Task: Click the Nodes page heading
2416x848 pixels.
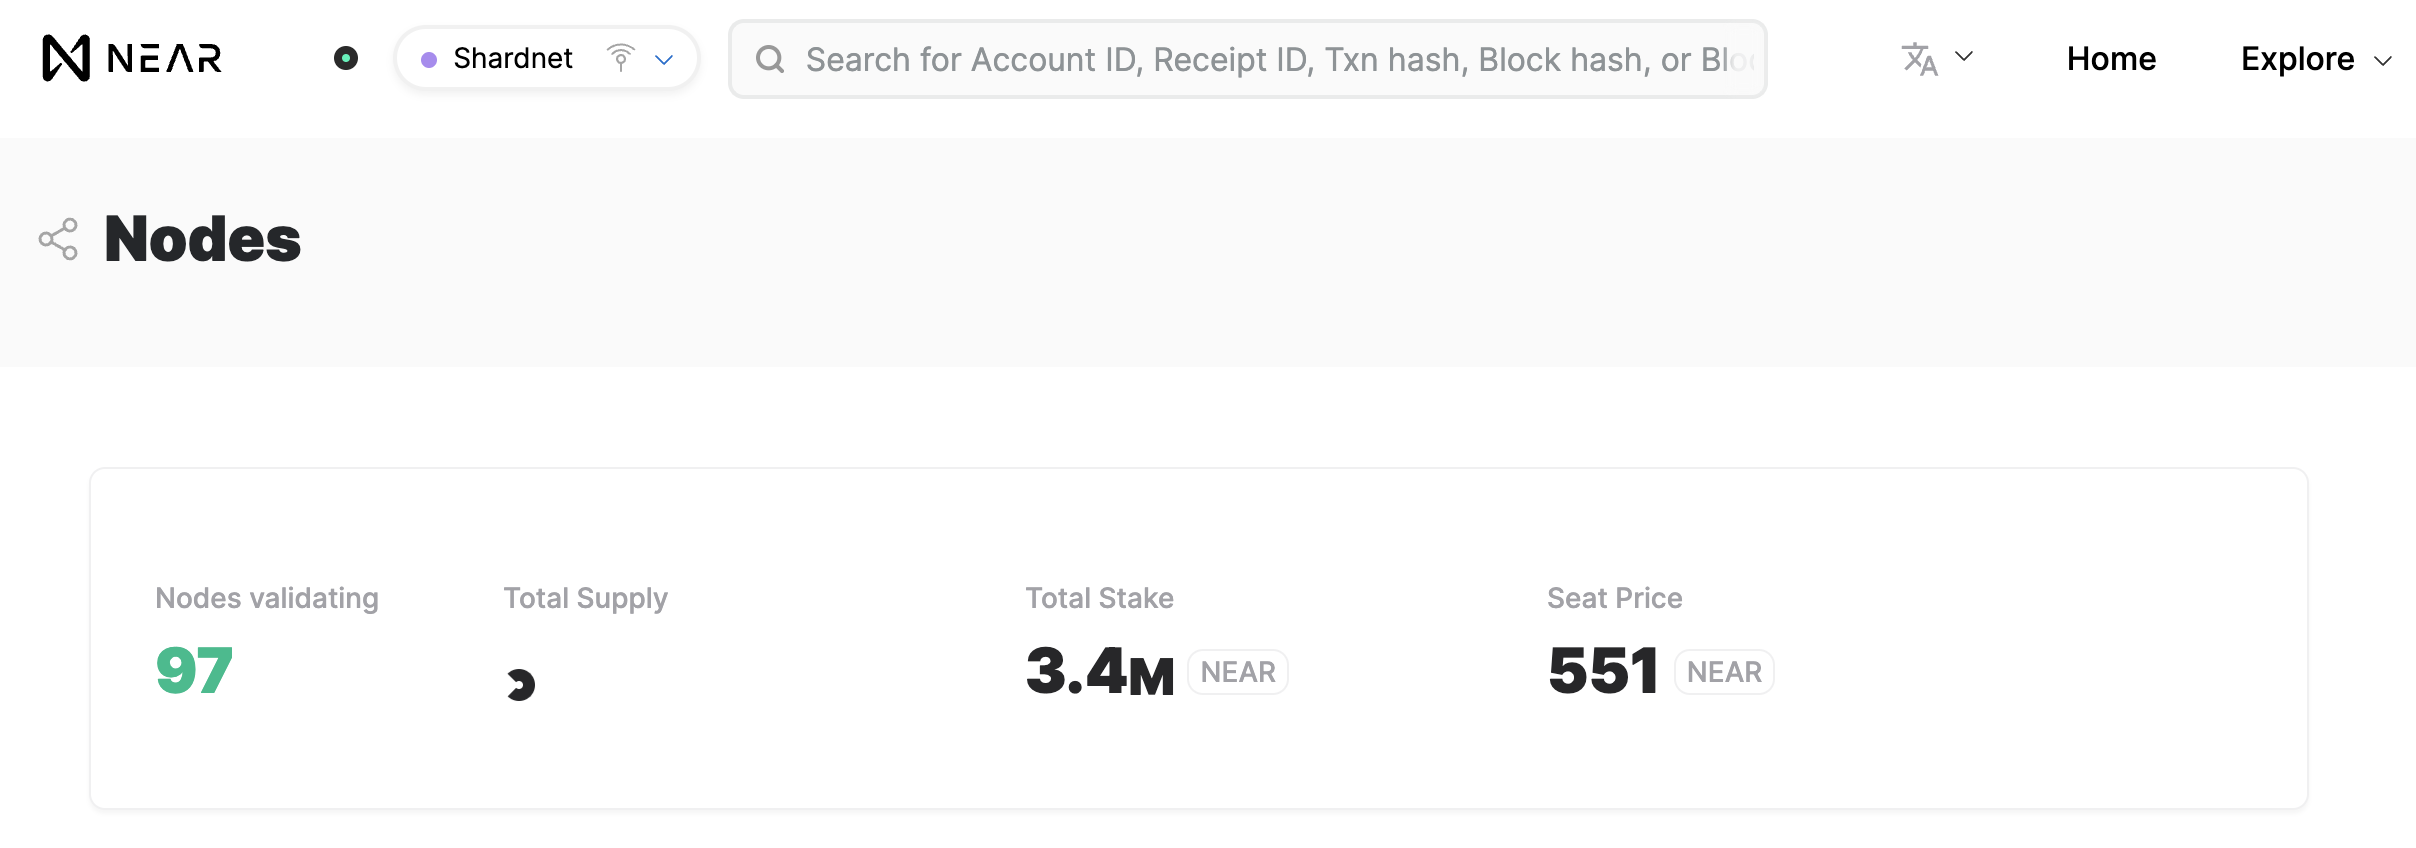Action: [x=202, y=239]
